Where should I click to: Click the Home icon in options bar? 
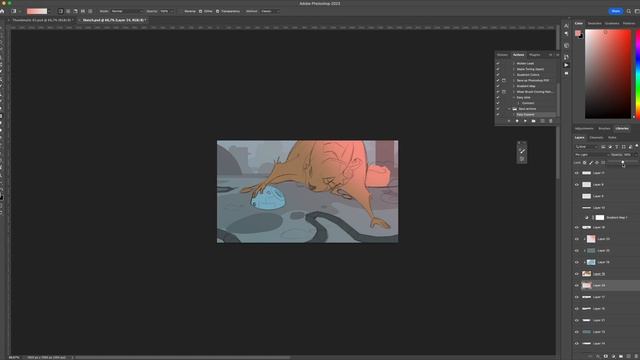[x=2, y=11]
